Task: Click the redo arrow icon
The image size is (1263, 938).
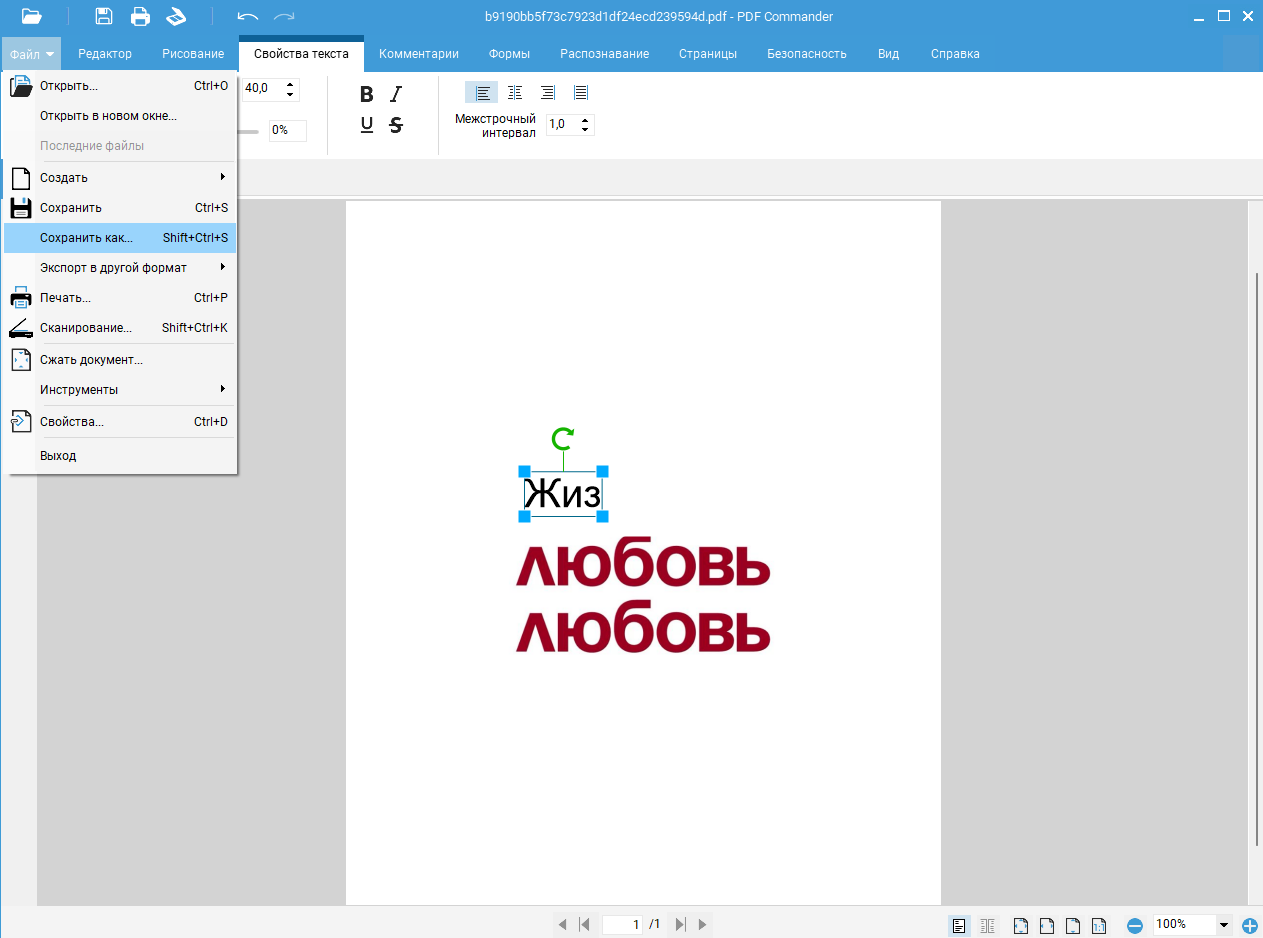Action: (284, 16)
